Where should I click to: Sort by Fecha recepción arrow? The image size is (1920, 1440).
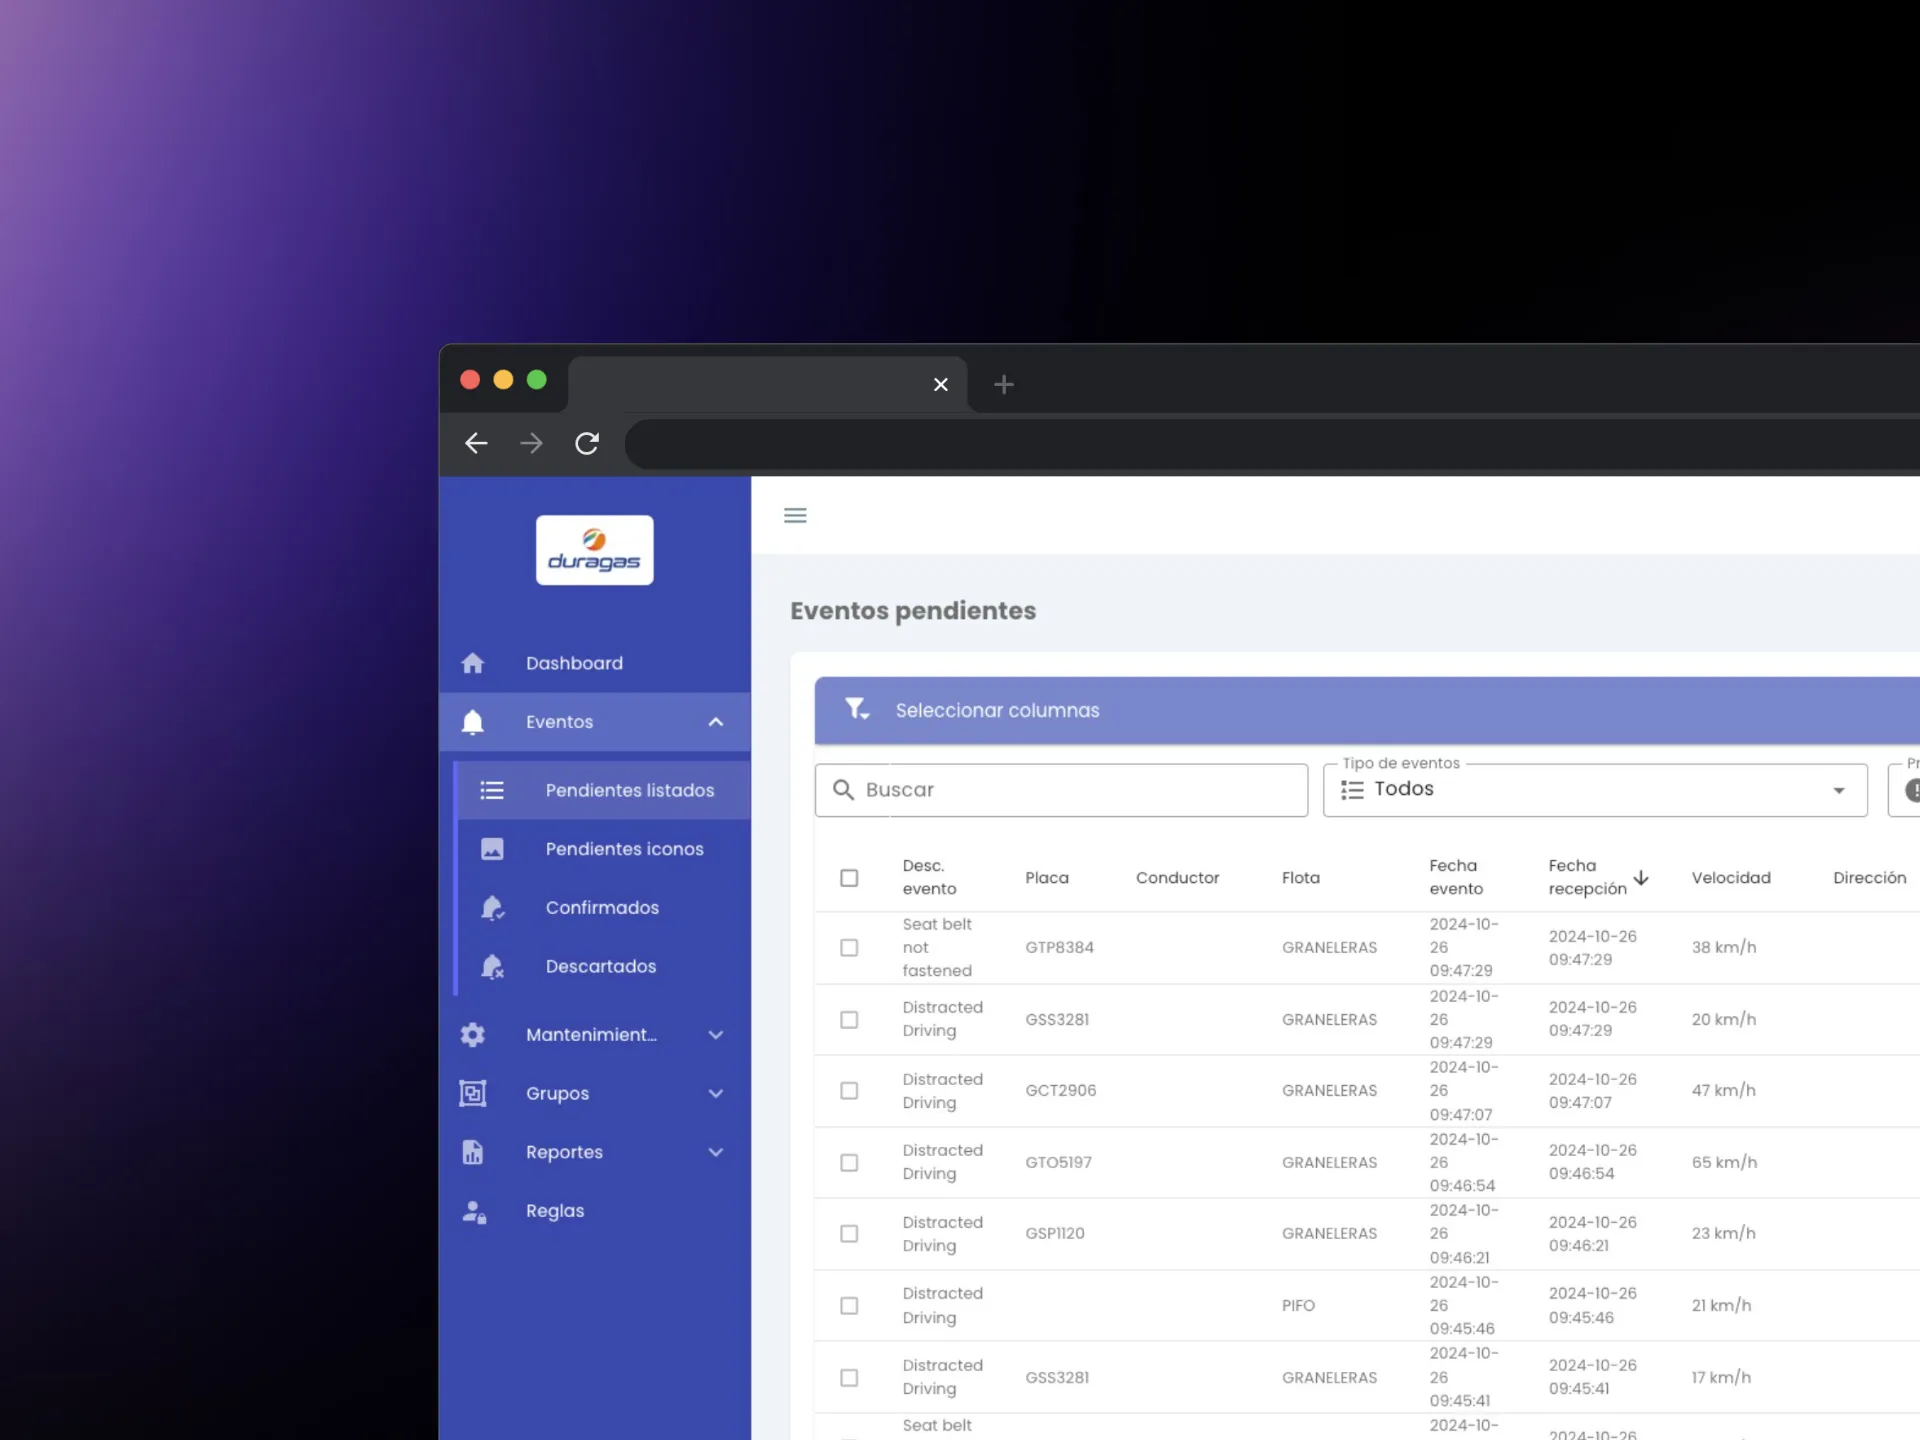coord(1641,876)
